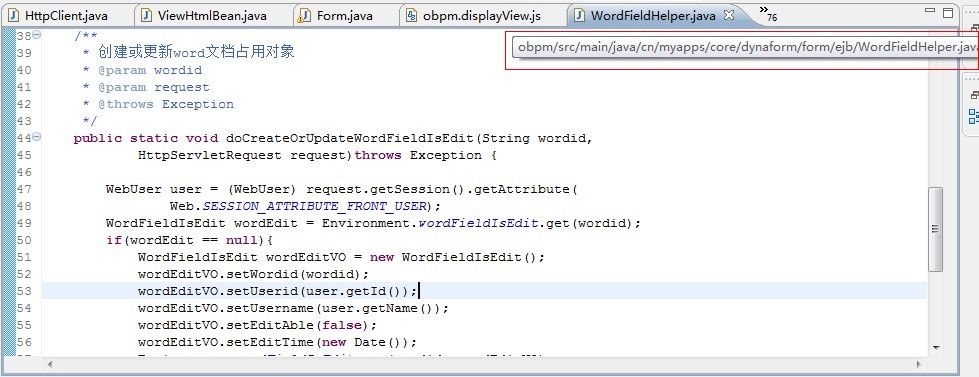The height and width of the screenshot is (377, 979).
Task: Click the vertical scrollbar thumb
Action: pyautogui.click(x=935, y=229)
